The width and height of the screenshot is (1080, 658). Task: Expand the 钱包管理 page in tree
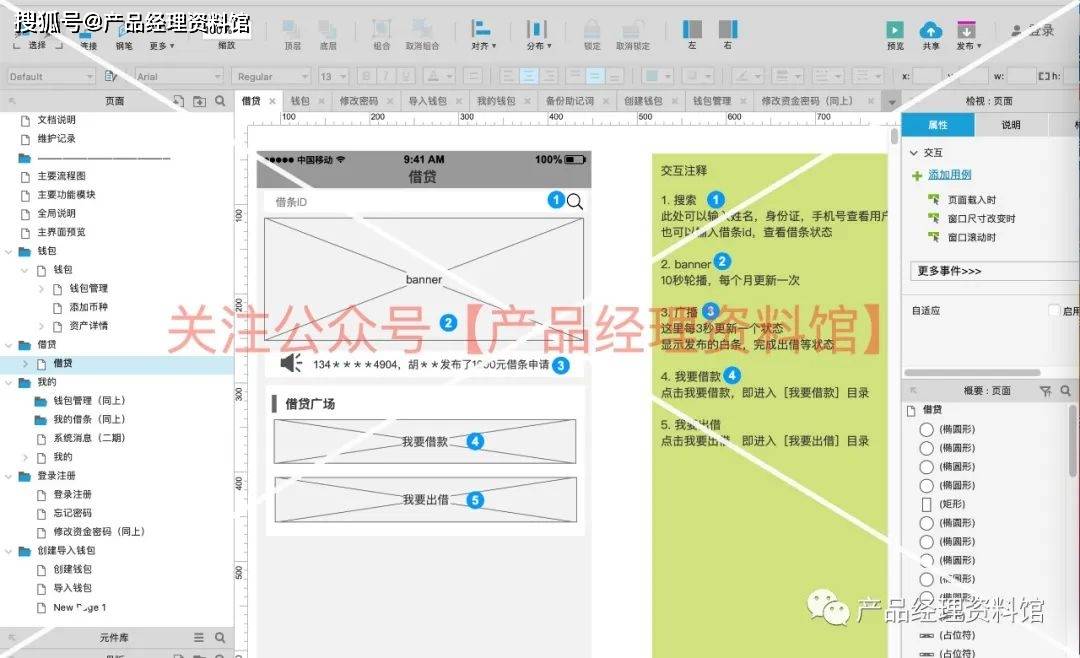pos(41,288)
